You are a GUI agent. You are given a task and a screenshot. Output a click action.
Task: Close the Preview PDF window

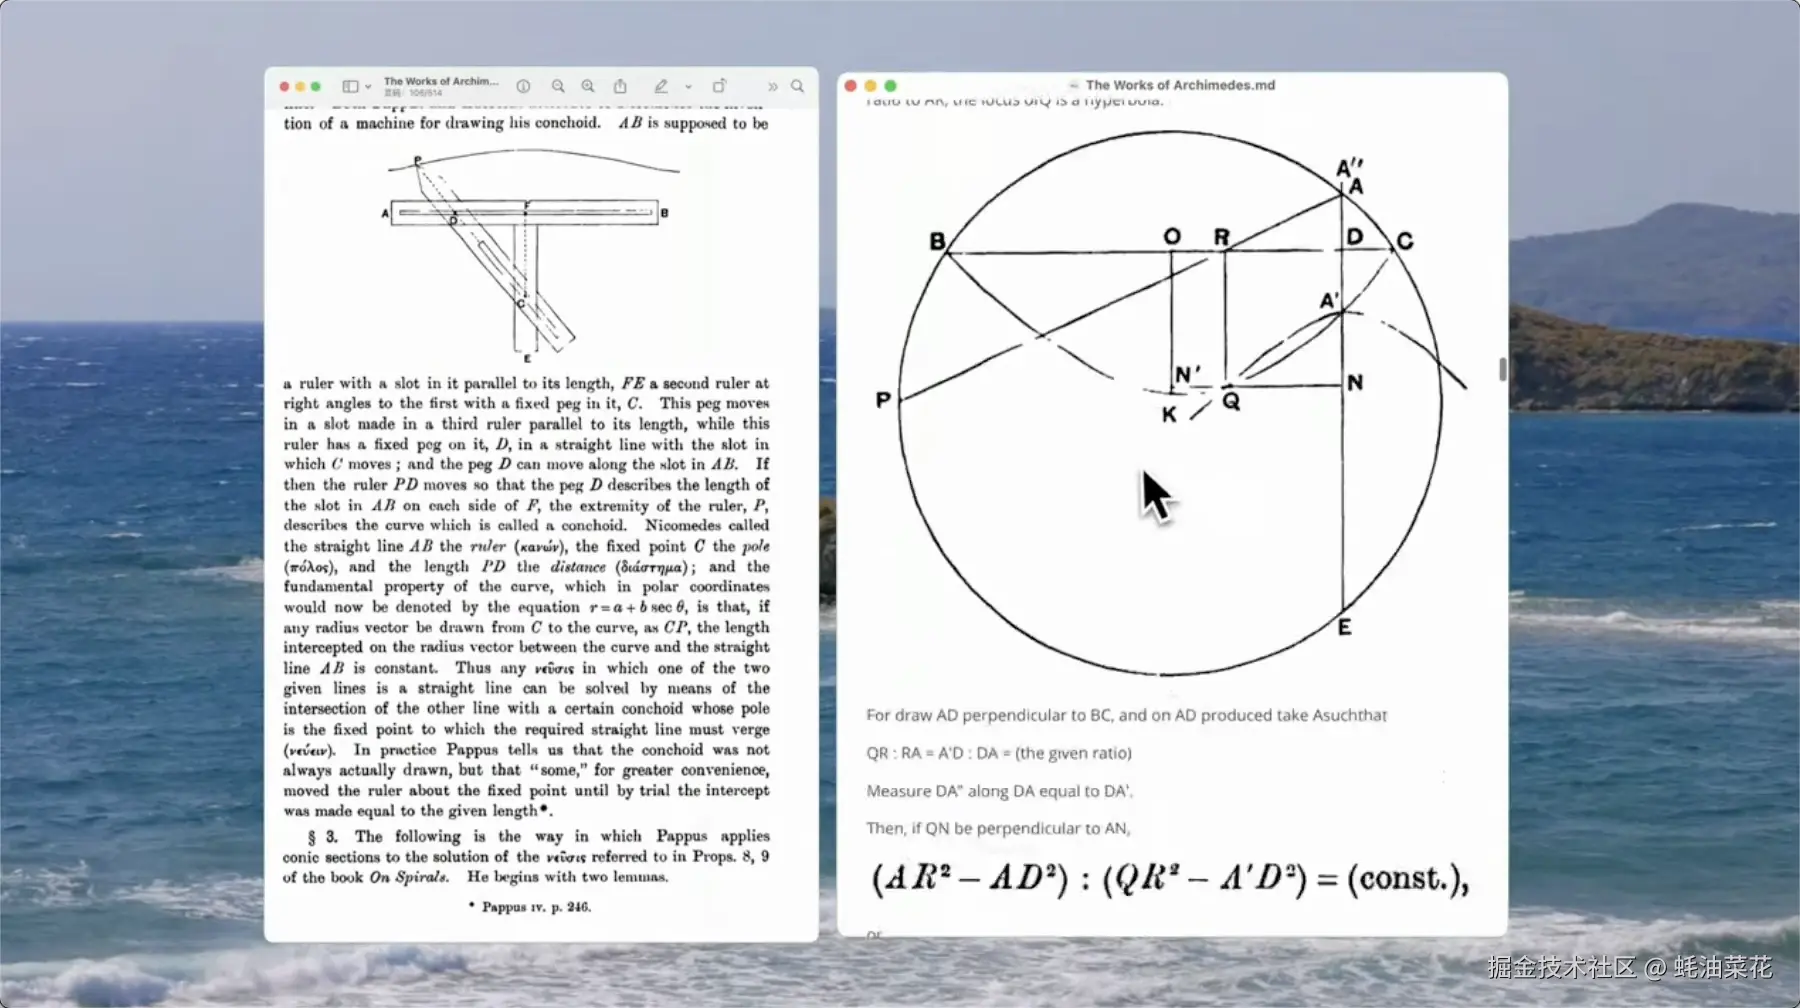click(x=284, y=87)
